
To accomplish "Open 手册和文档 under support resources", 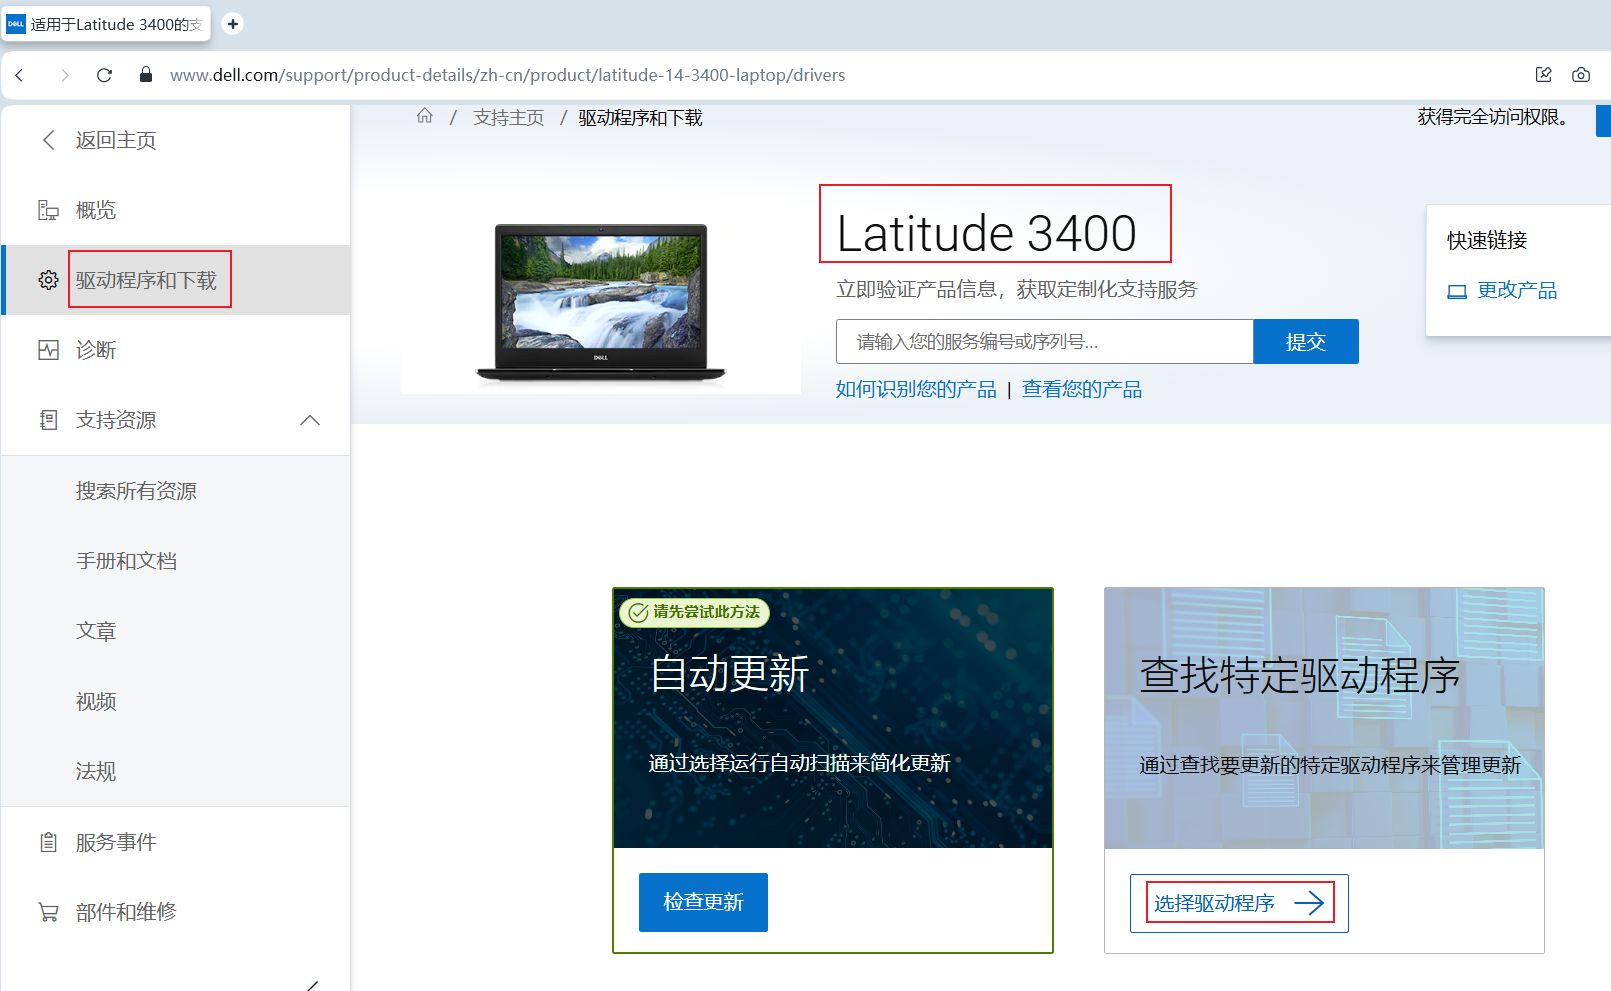I will (x=126, y=561).
